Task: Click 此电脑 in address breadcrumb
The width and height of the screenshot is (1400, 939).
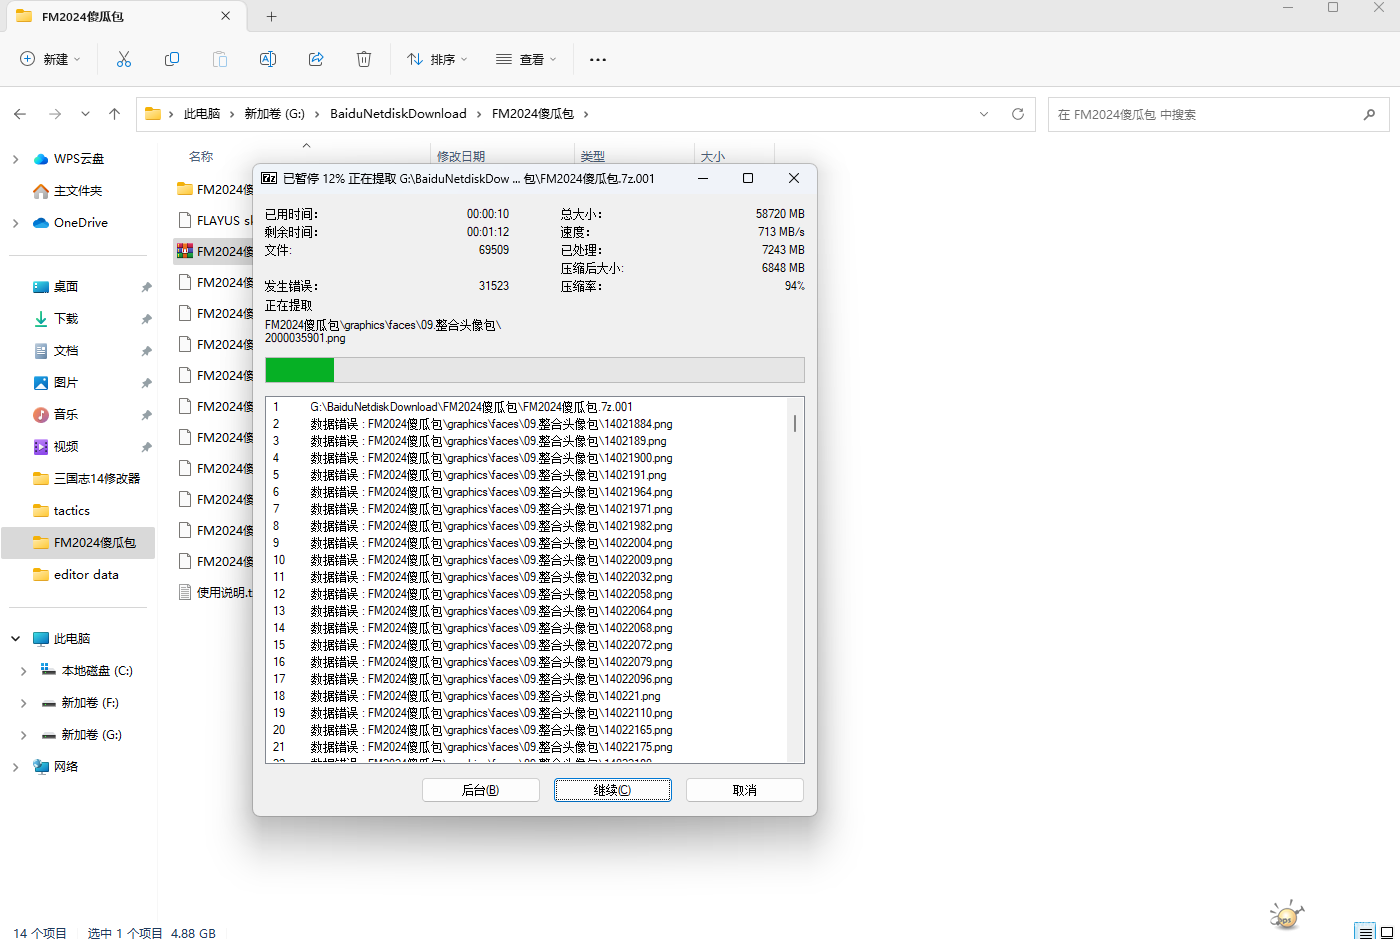Action: click(x=201, y=114)
